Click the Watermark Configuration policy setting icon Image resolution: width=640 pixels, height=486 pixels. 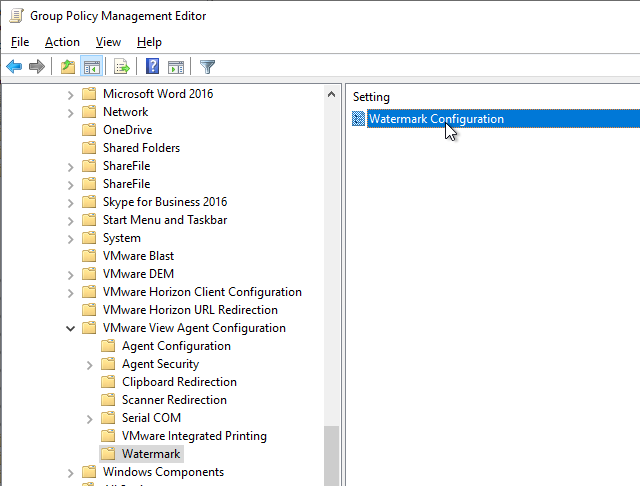click(358, 119)
